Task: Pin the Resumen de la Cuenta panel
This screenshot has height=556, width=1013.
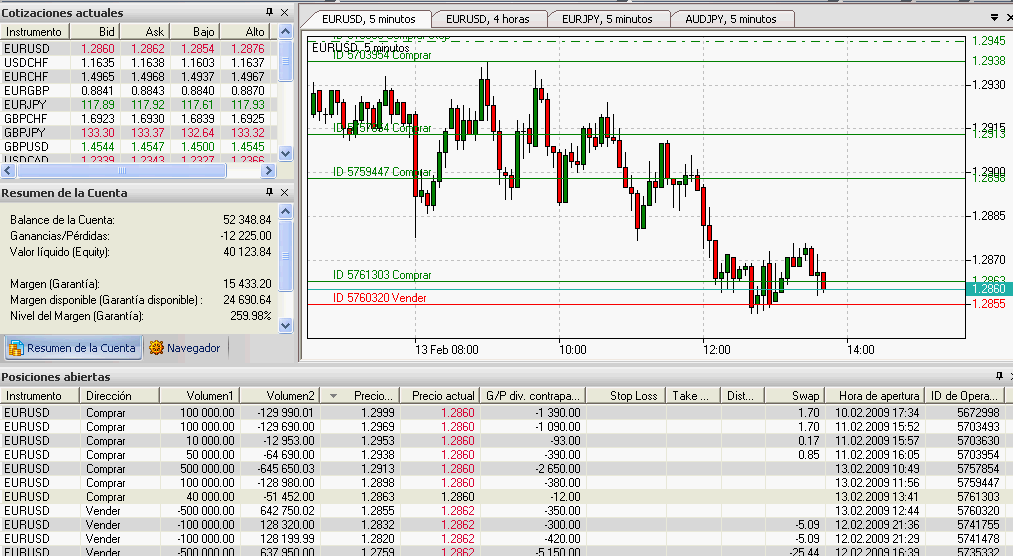Action: pos(269,192)
